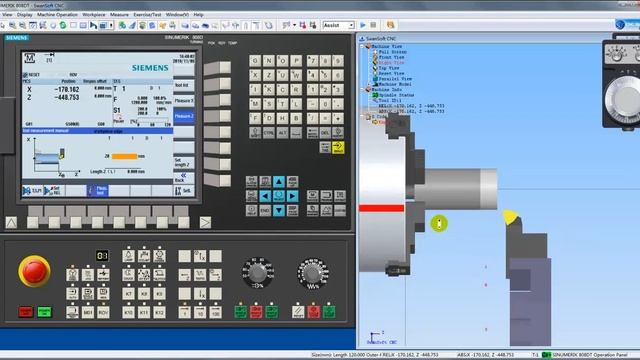Screen dimensions: 640x360
Task: Click the yellow INPUT key on keypad
Action: [338, 147]
